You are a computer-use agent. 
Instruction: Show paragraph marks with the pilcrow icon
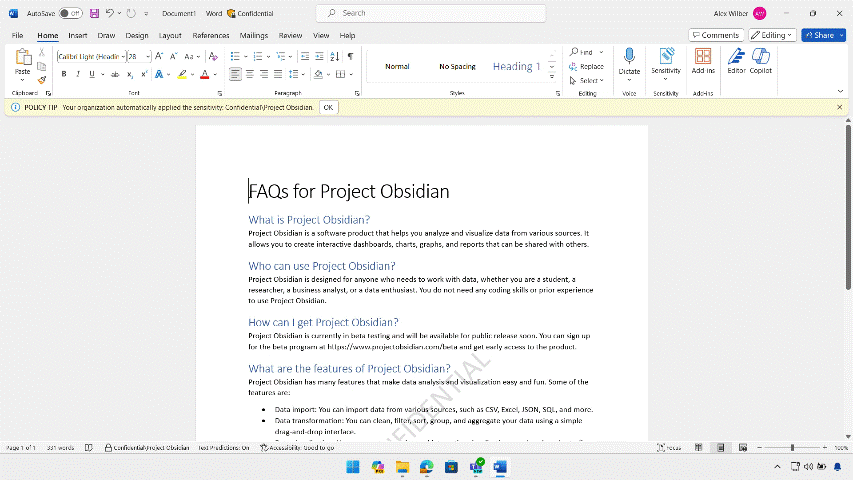(x=350, y=57)
